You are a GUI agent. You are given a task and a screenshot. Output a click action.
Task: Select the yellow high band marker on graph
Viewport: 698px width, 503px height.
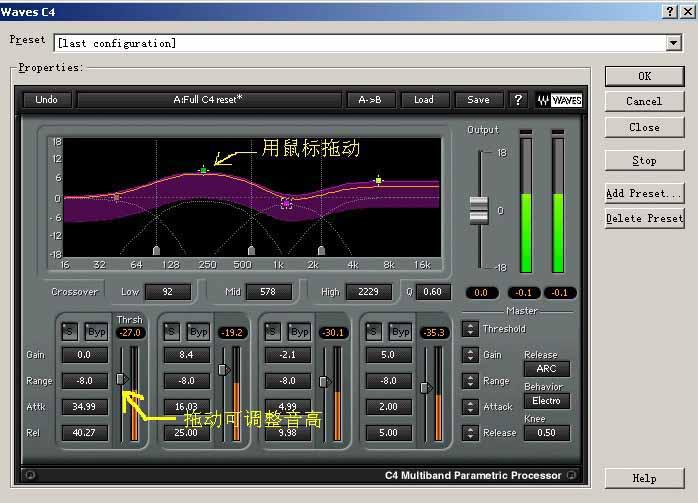coord(378,181)
